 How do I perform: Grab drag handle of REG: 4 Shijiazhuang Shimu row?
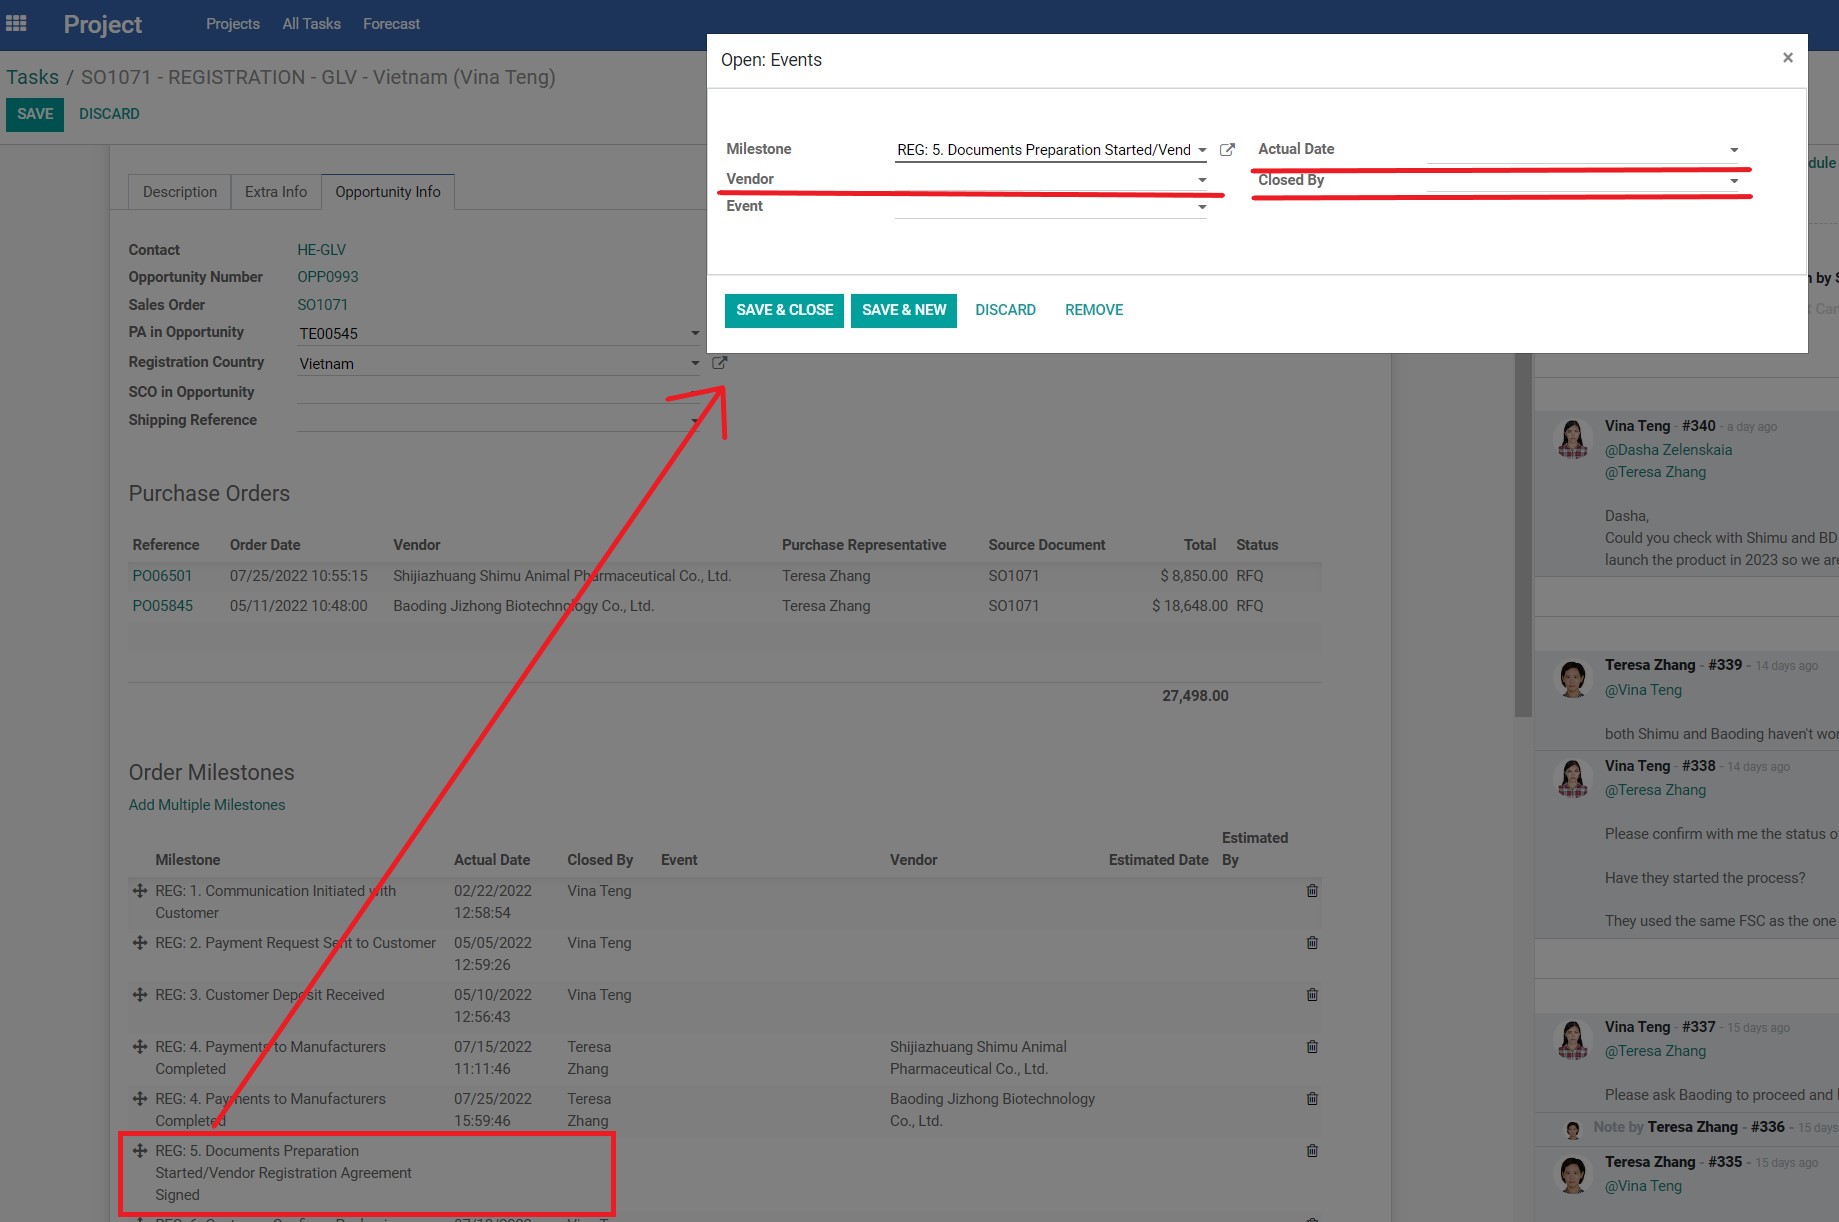(140, 1046)
